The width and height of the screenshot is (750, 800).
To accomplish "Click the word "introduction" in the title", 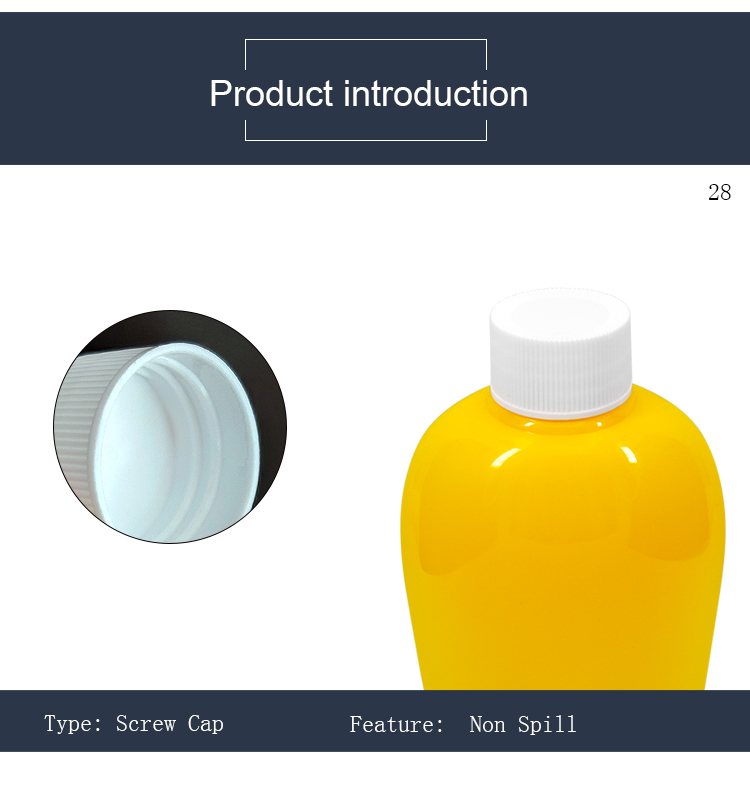I will (x=435, y=94).
